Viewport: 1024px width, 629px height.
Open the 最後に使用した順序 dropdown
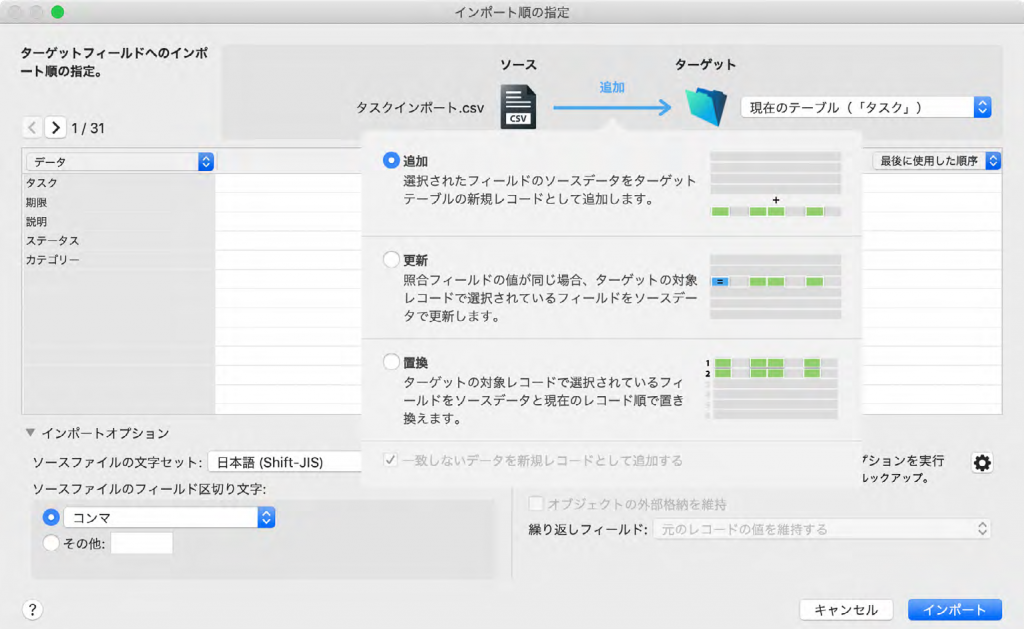coord(936,161)
